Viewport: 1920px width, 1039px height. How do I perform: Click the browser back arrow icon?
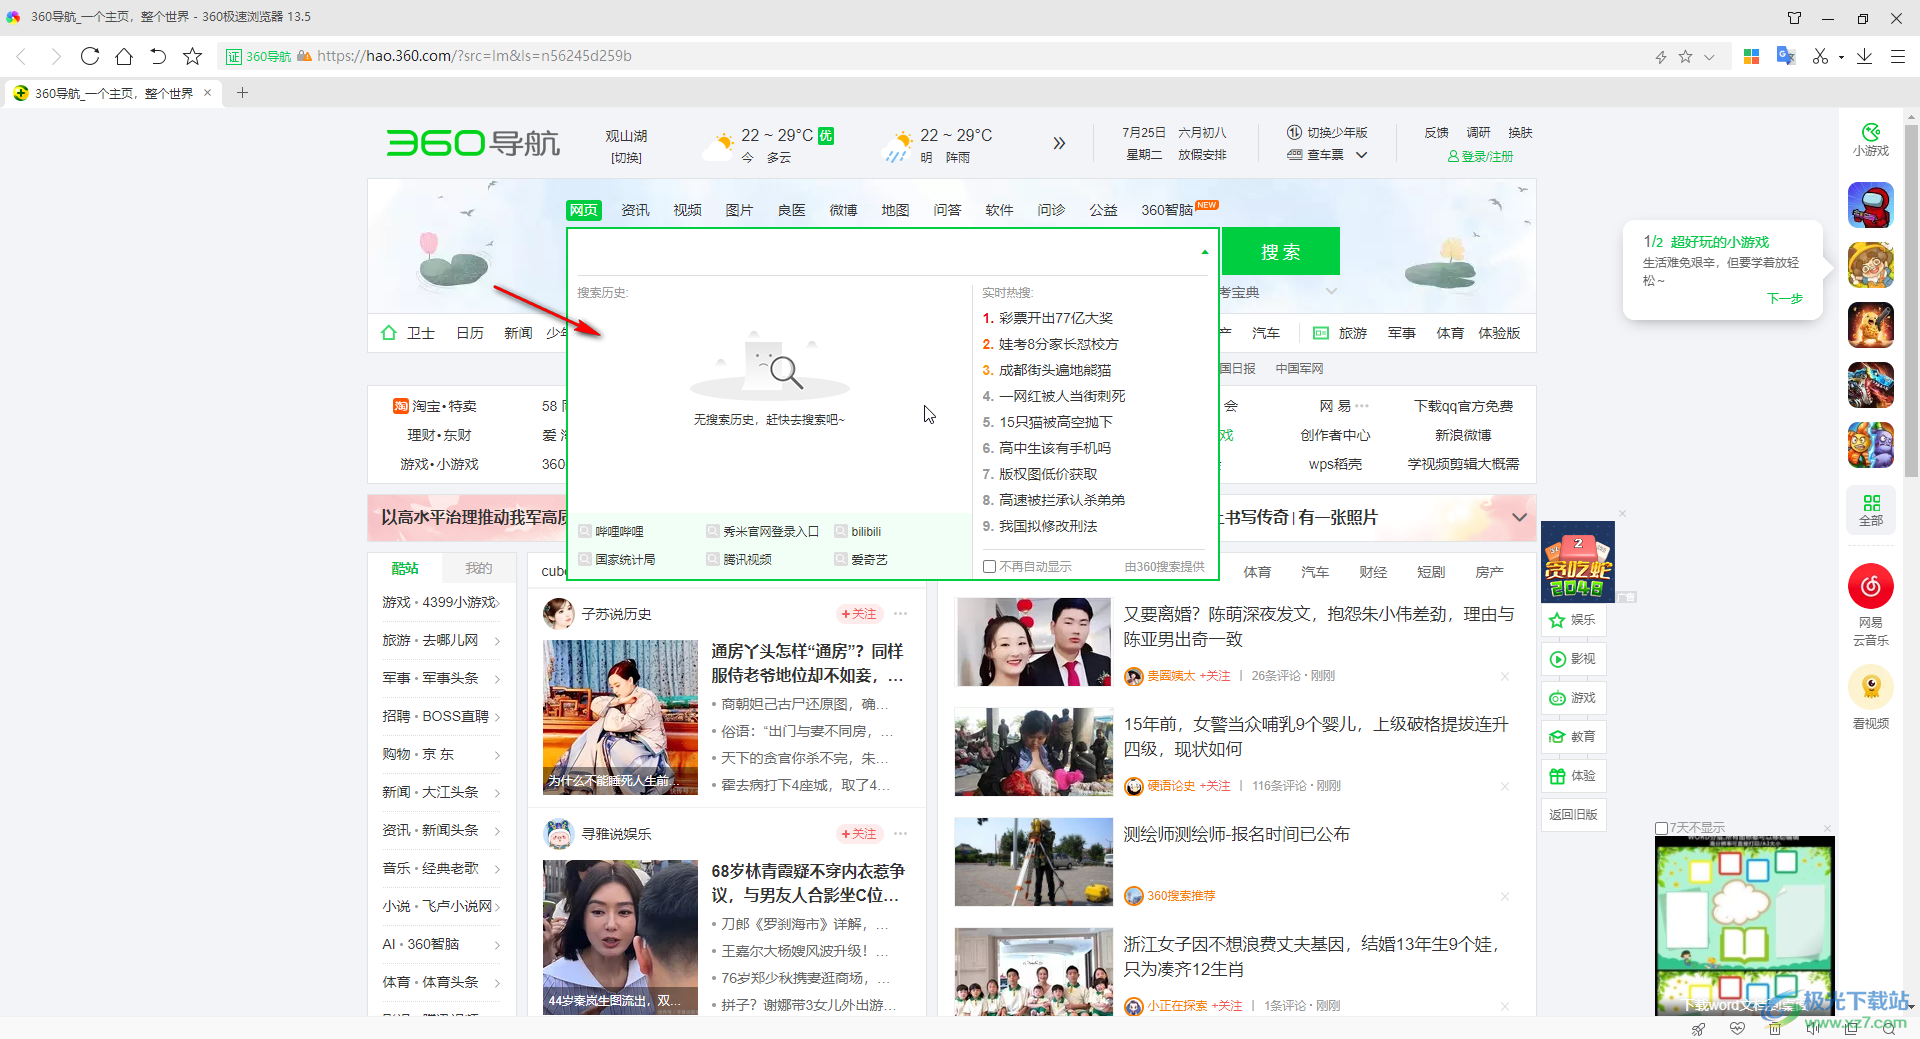tap(22, 56)
